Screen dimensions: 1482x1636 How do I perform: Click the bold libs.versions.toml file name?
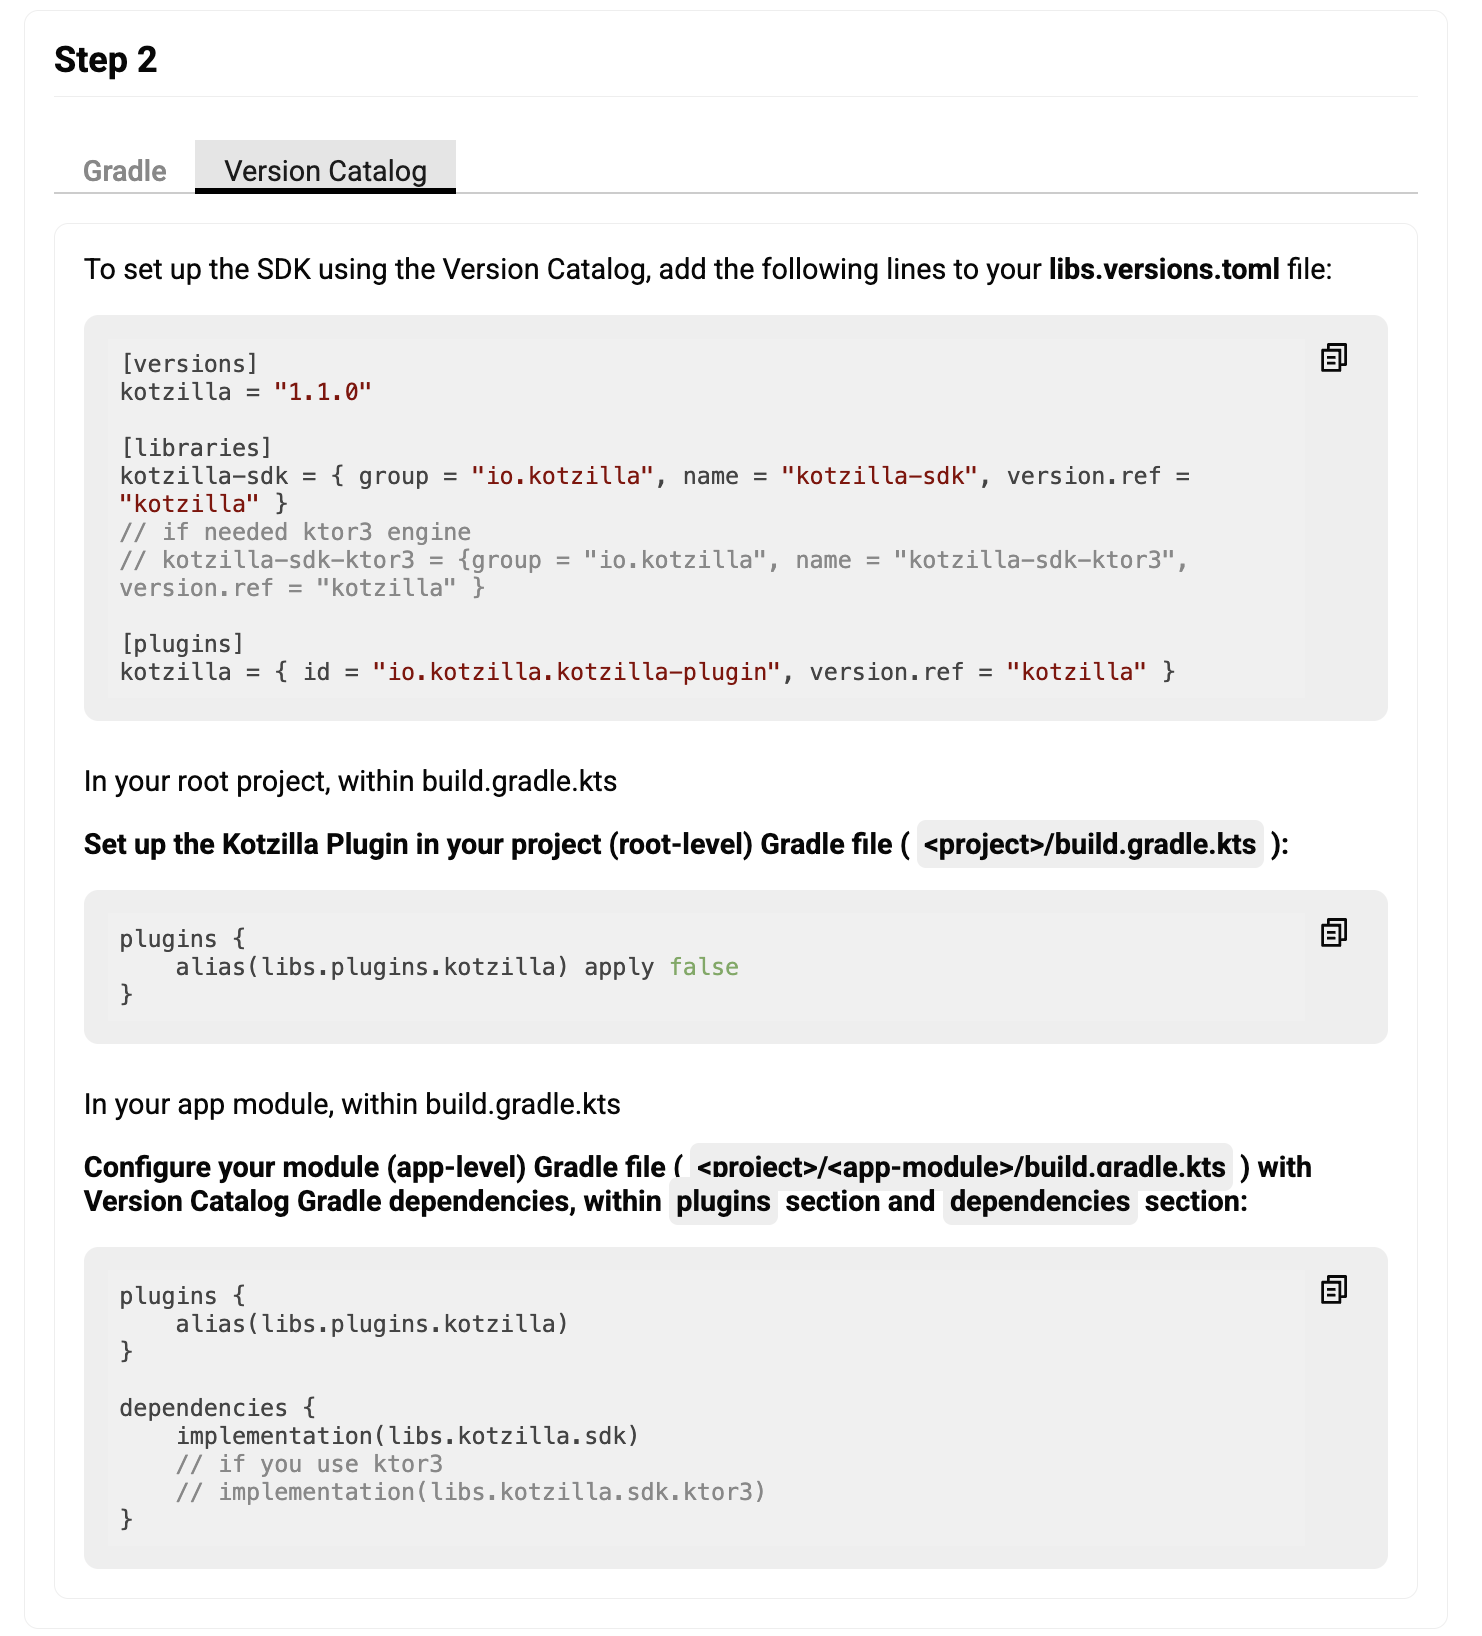coord(1163,269)
